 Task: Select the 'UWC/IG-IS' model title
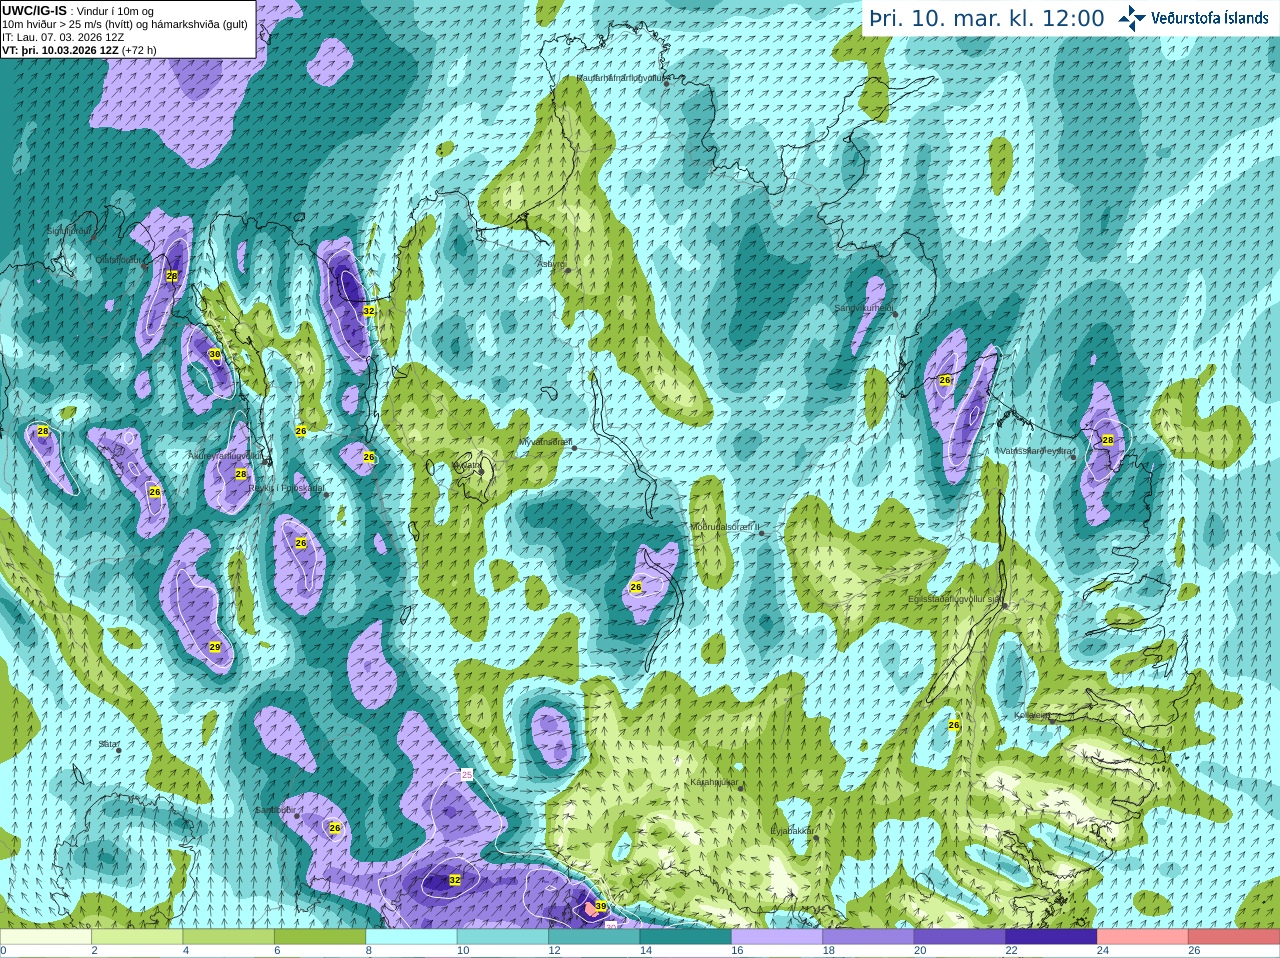34,11
